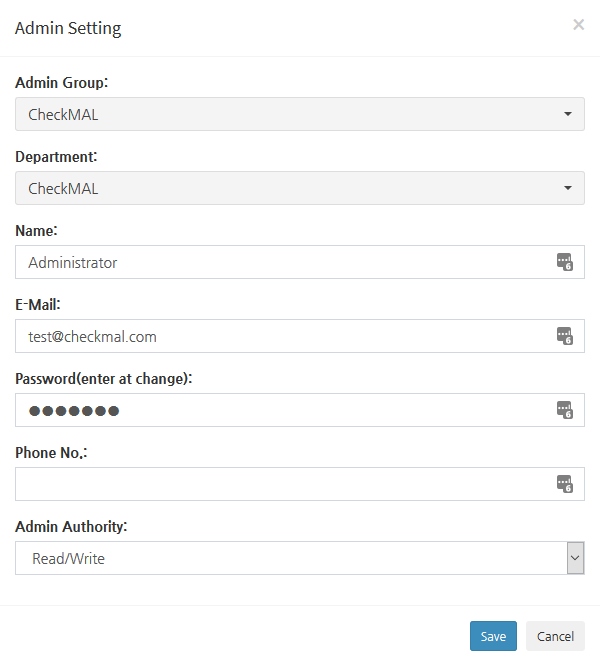
Task: Click the password manager icon in E-Mail field
Action: click(x=565, y=336)
